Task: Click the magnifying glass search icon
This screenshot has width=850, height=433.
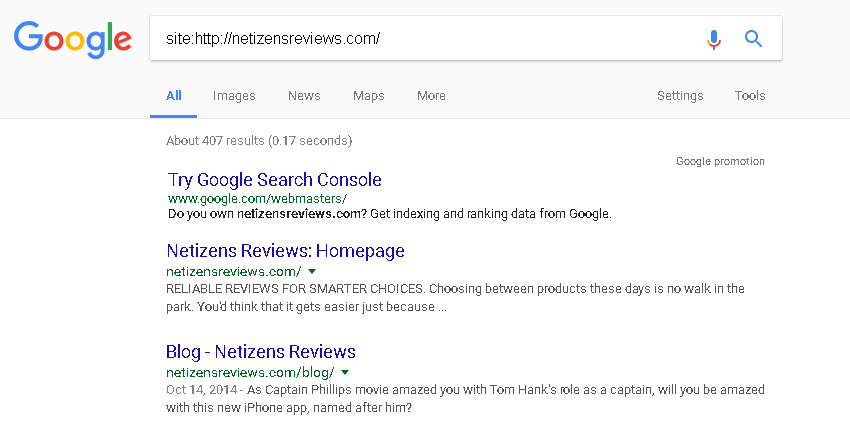Action: [754, 39]
